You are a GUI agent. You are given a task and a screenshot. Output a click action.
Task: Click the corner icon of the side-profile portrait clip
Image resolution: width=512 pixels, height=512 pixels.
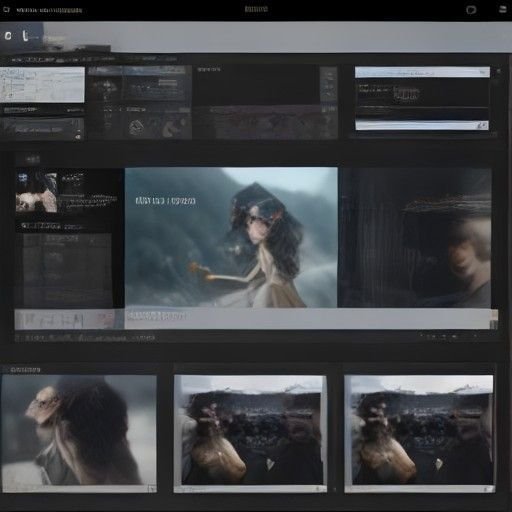(x=152, y=488)
